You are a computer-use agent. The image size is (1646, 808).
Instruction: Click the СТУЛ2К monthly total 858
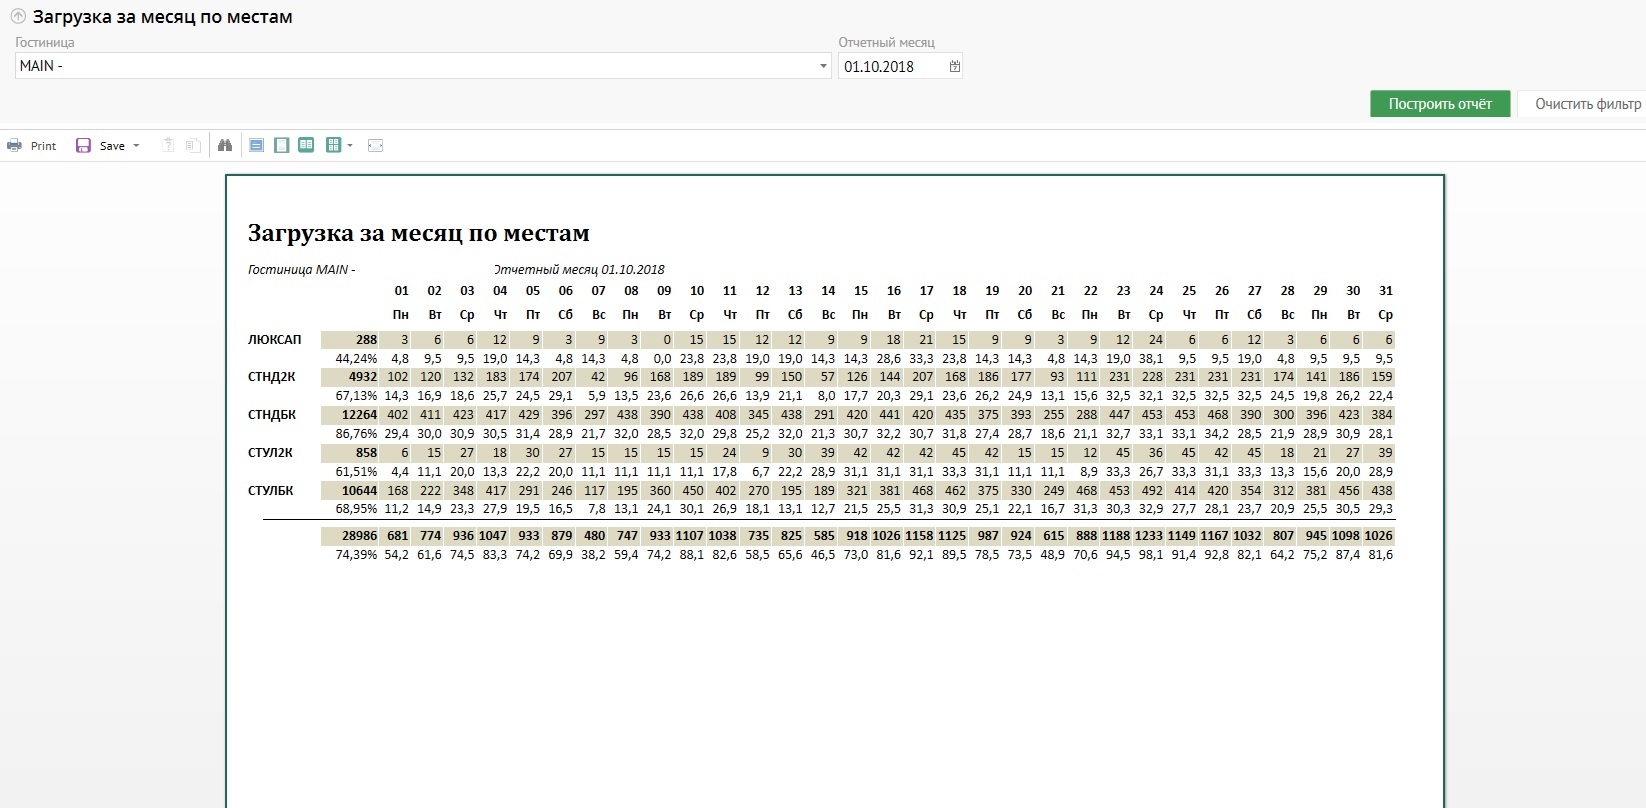(366, 453)
